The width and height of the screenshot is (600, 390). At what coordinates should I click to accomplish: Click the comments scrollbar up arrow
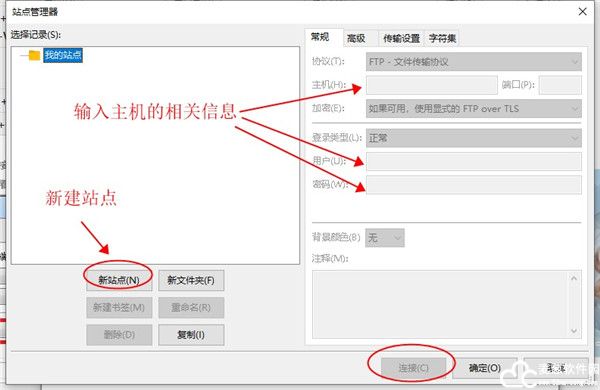pyautogui.click(x=574, y=278)
